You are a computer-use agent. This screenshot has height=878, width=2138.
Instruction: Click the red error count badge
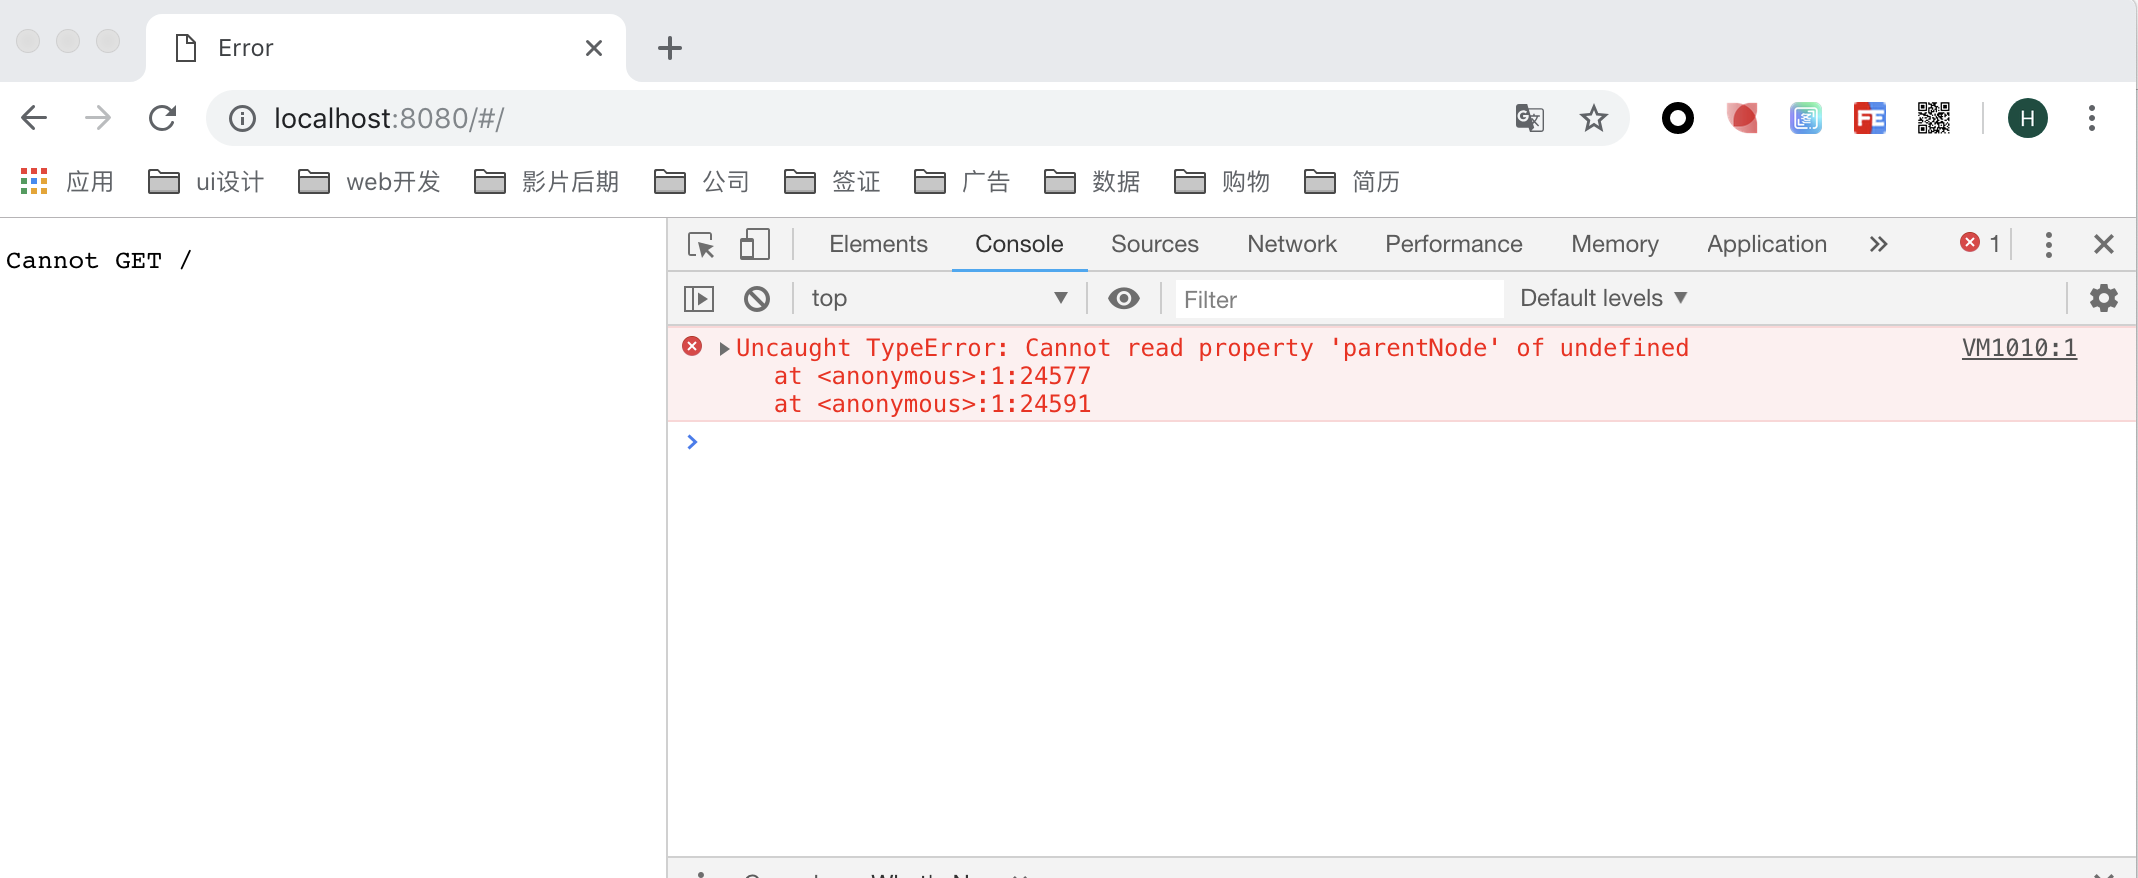coord(1980,243)
